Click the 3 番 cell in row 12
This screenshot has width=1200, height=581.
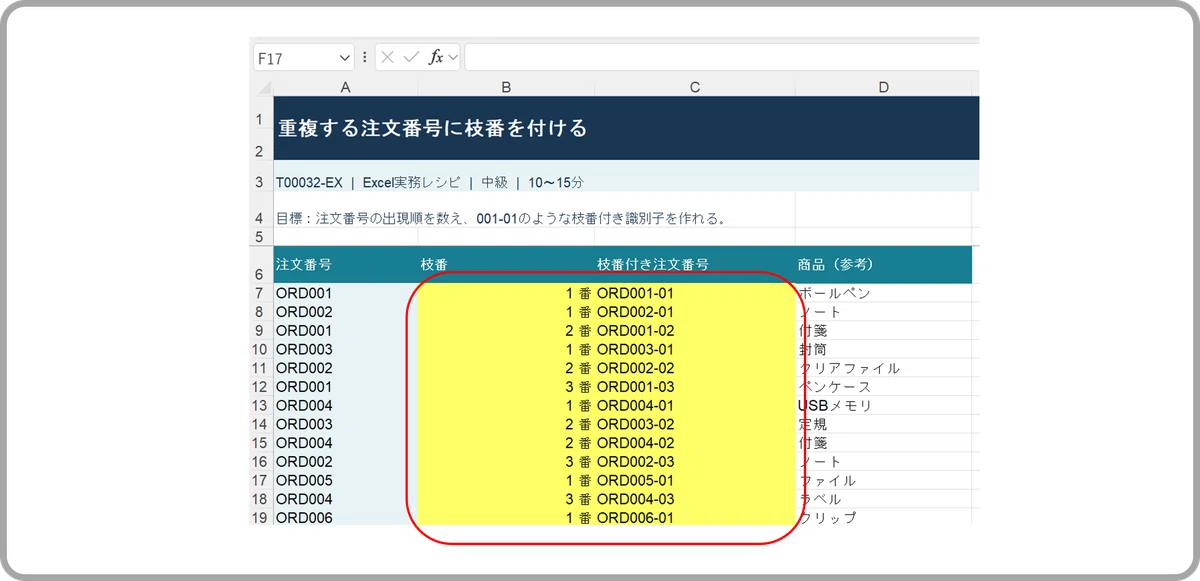tap(506, 386)
